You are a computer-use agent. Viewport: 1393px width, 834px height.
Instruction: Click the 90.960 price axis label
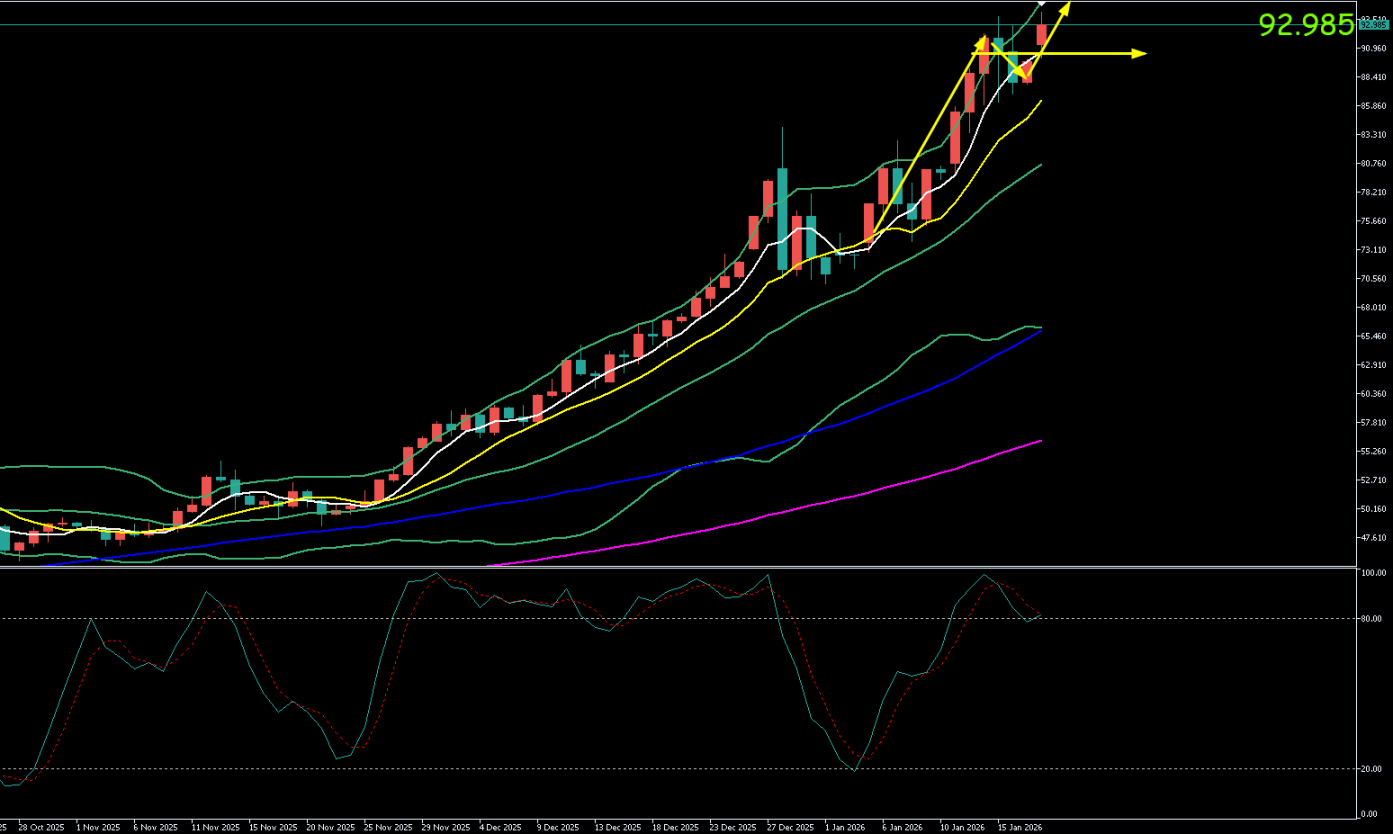(x=1371, y=48)
